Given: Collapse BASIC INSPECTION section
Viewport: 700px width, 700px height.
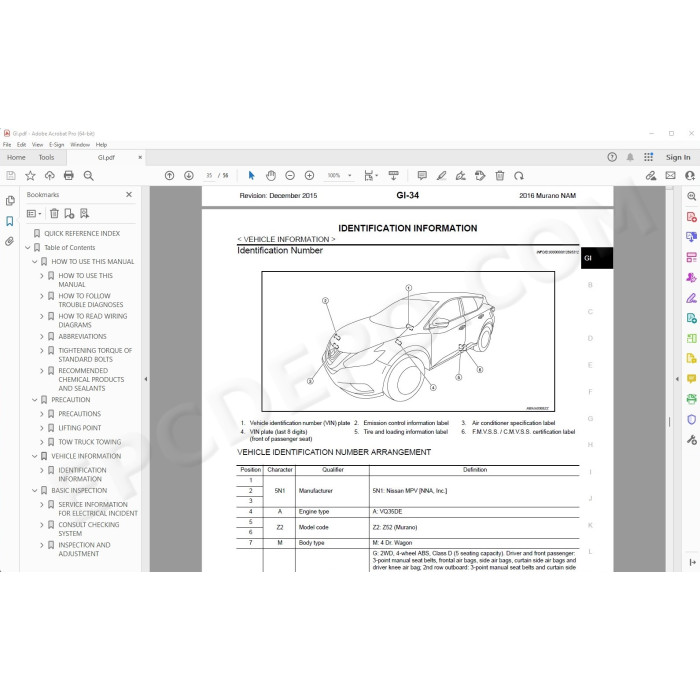Looking at the screenshot, I should [x=35, y=491].
